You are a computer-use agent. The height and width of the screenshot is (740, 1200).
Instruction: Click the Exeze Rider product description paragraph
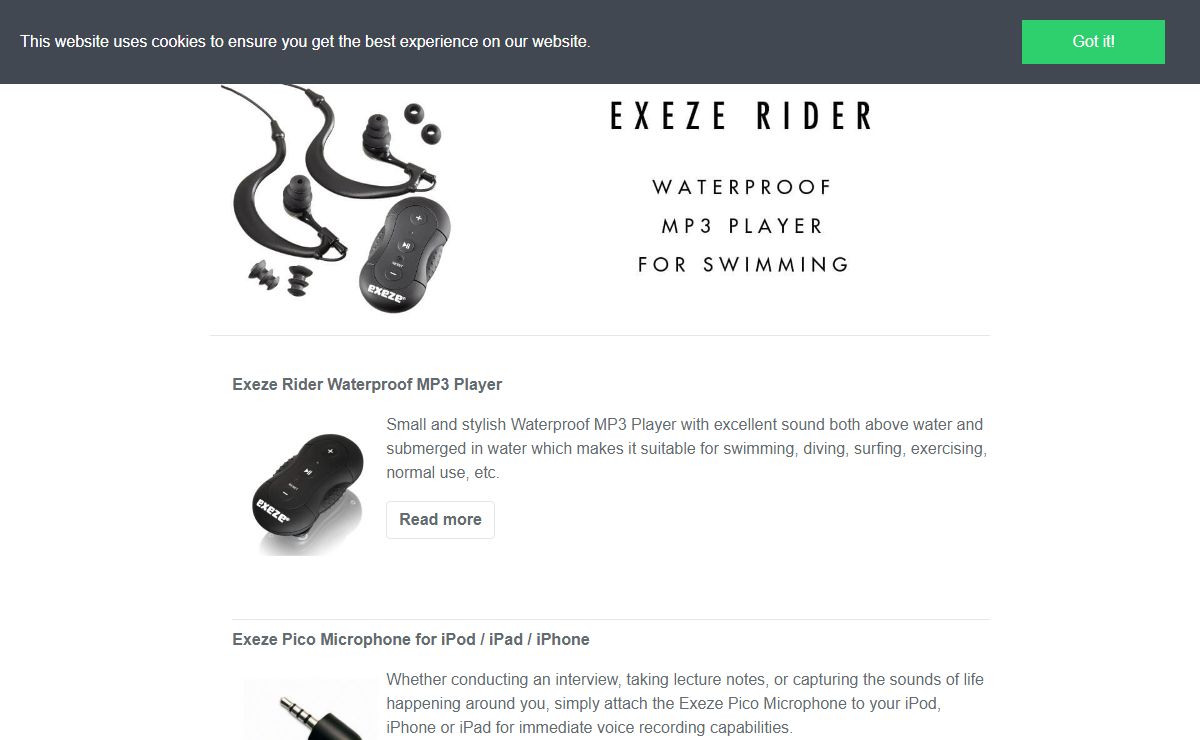[x=686, y=448]
